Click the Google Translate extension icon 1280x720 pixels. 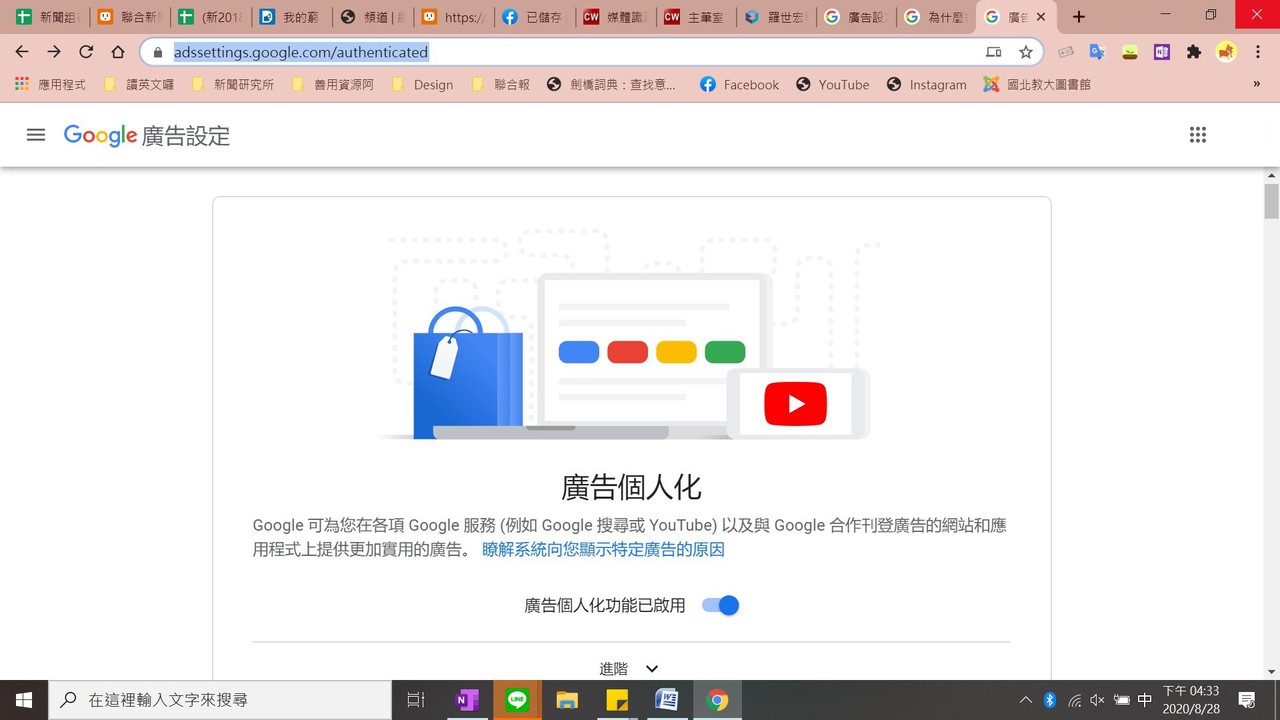pyautogui.click(x=1097, y=52)
